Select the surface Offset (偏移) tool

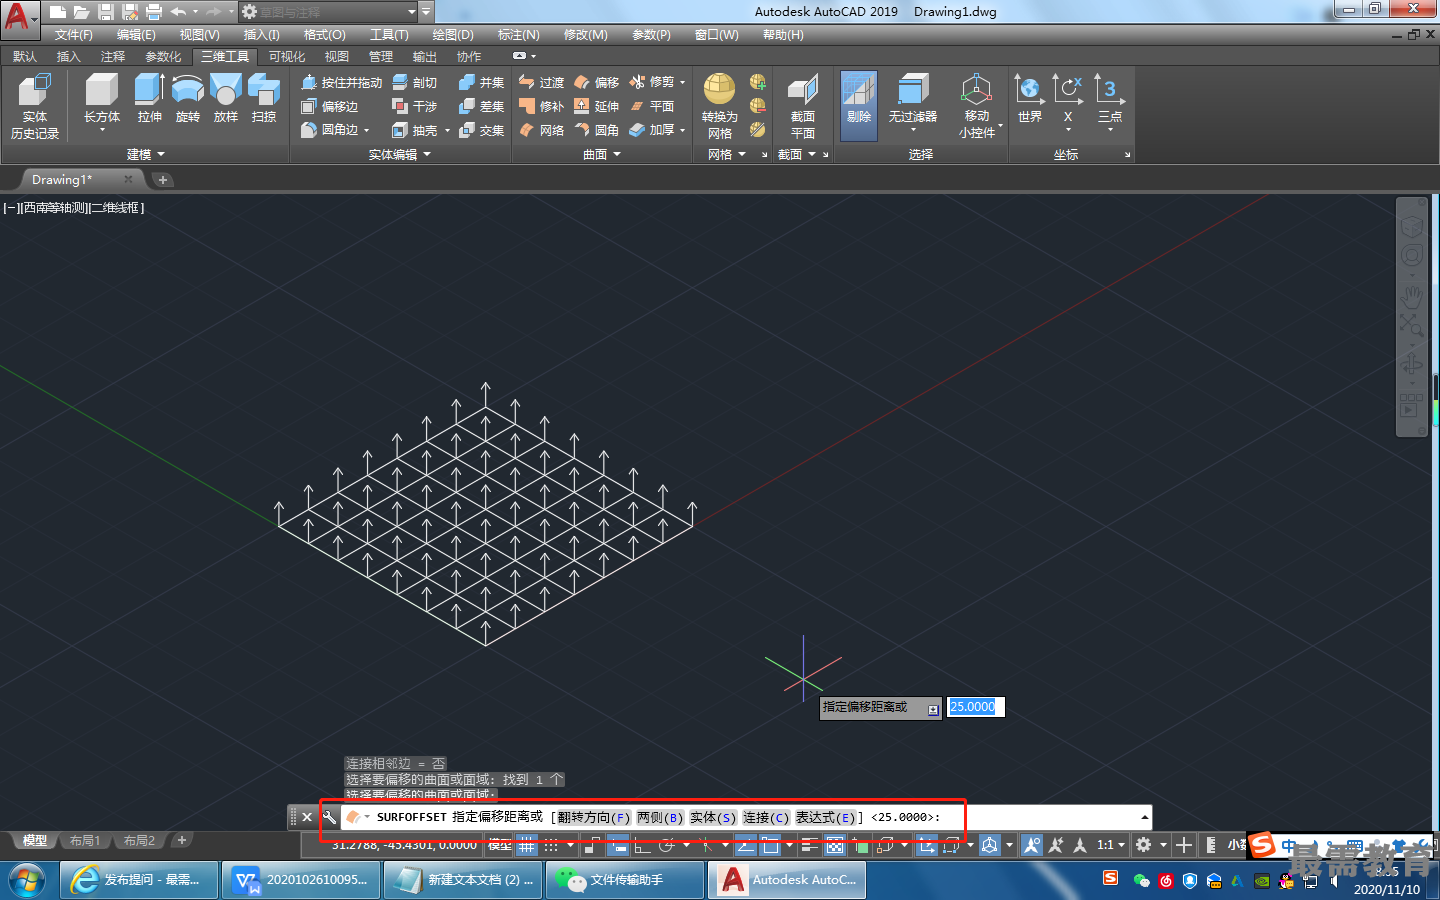[596, 82]
